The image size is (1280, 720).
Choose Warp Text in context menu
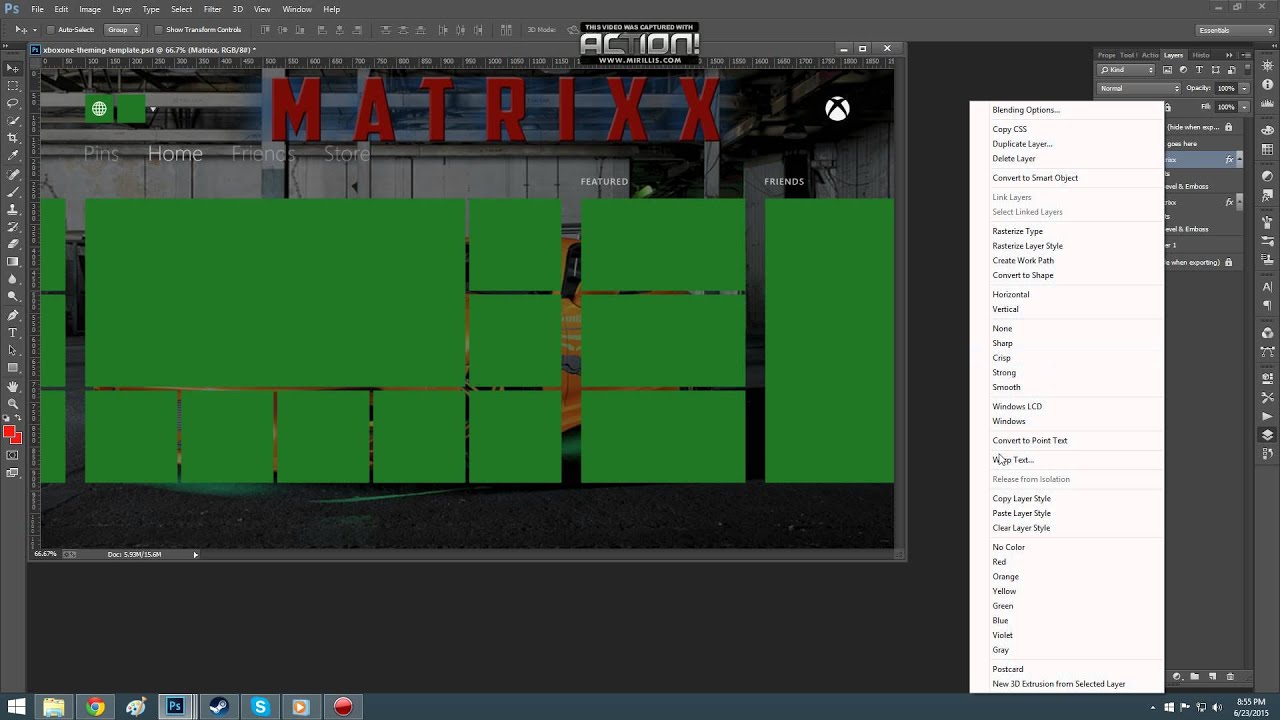(x=1013, y=460)
